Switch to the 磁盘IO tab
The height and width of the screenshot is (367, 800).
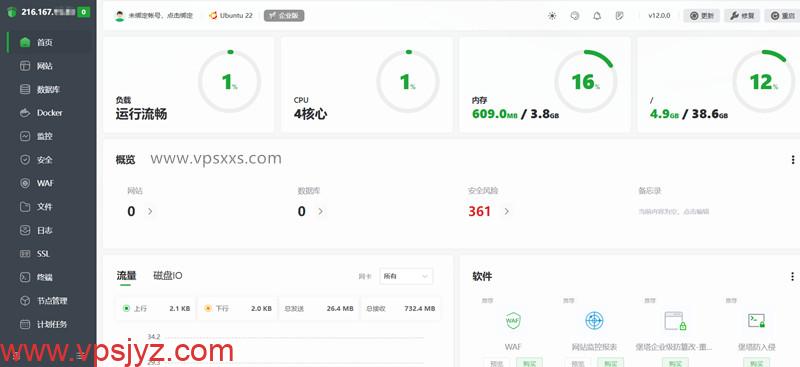(x=168, y=276)
